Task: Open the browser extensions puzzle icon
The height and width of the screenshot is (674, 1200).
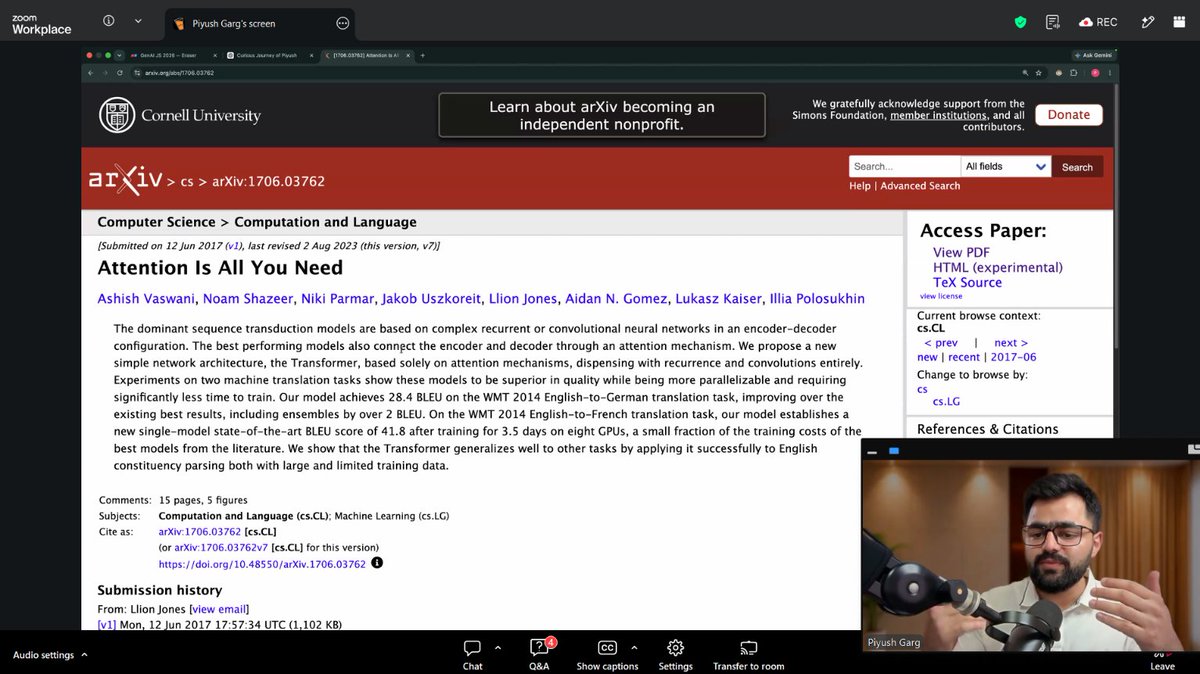Action: pyautogui.click(x=1074, y=73)
